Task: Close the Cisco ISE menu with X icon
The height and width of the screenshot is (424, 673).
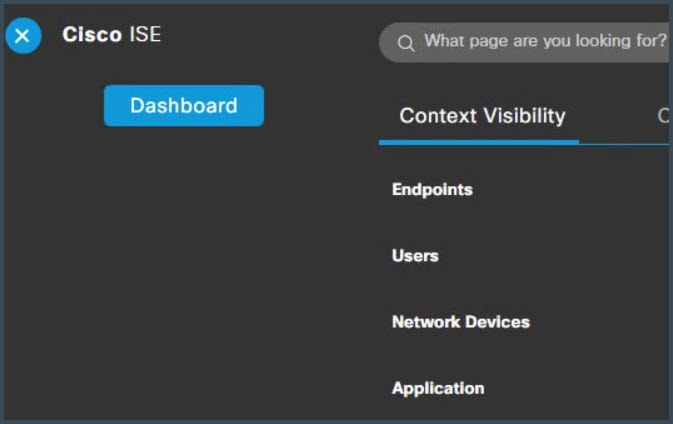Action: pos(23,36)
